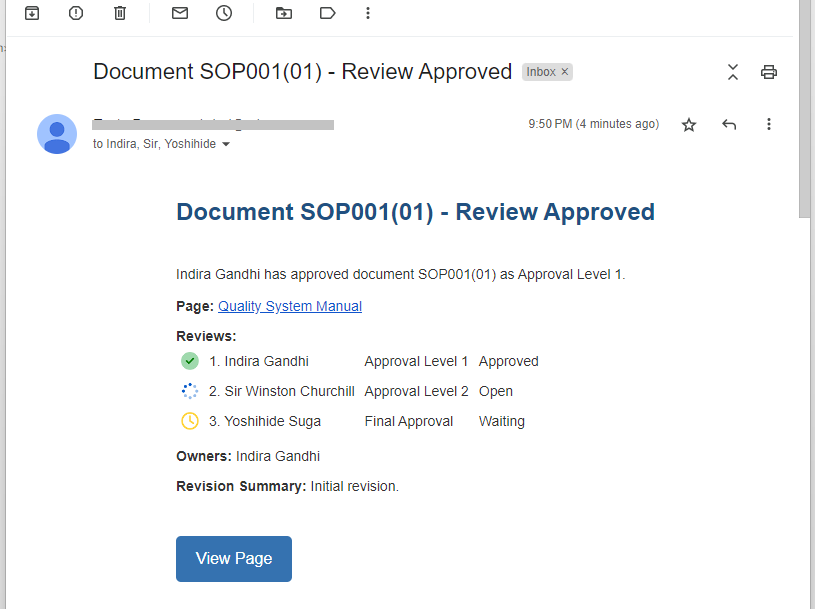Reply using the arrow icon
This screenshot has width=815, height=609.
coord(729,125)
